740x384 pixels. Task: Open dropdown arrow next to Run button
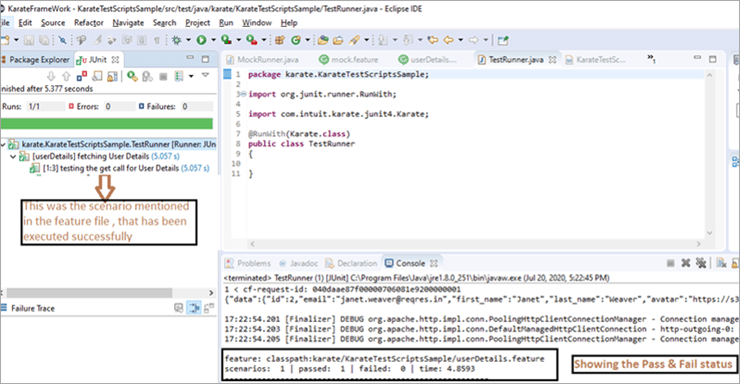click(213, 40)
